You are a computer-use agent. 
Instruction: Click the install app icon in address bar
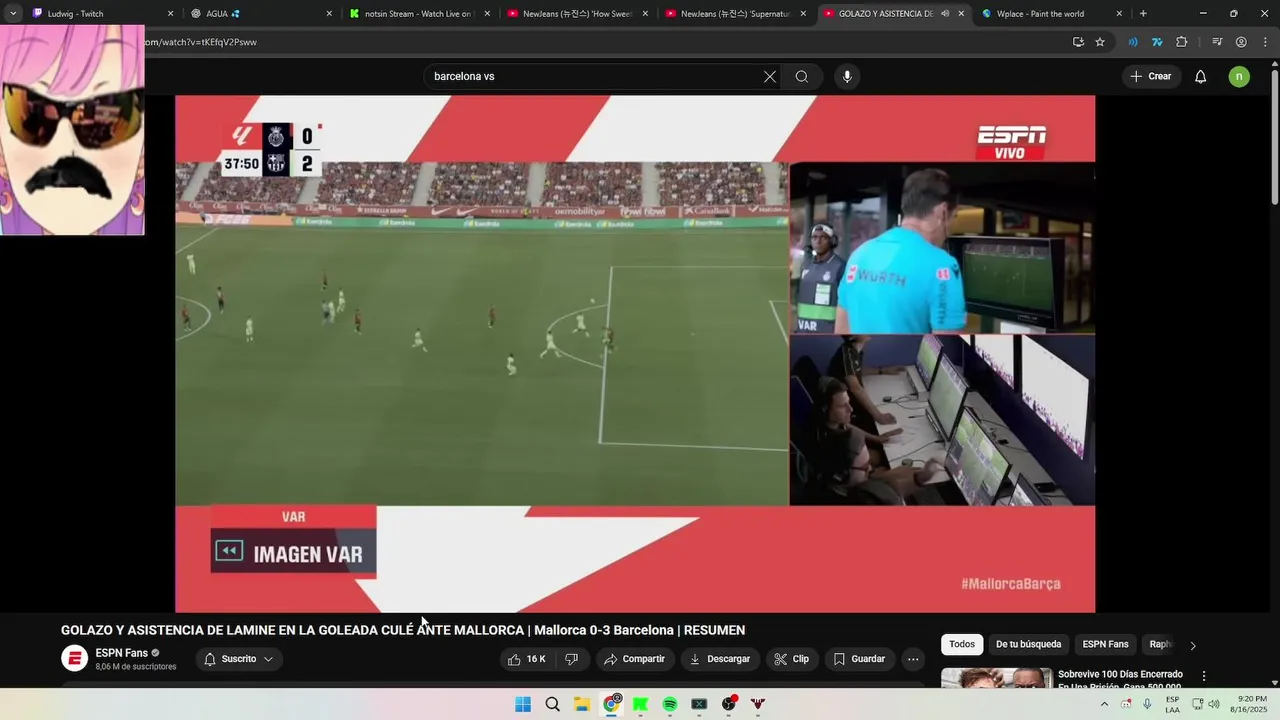point(1078,42)
